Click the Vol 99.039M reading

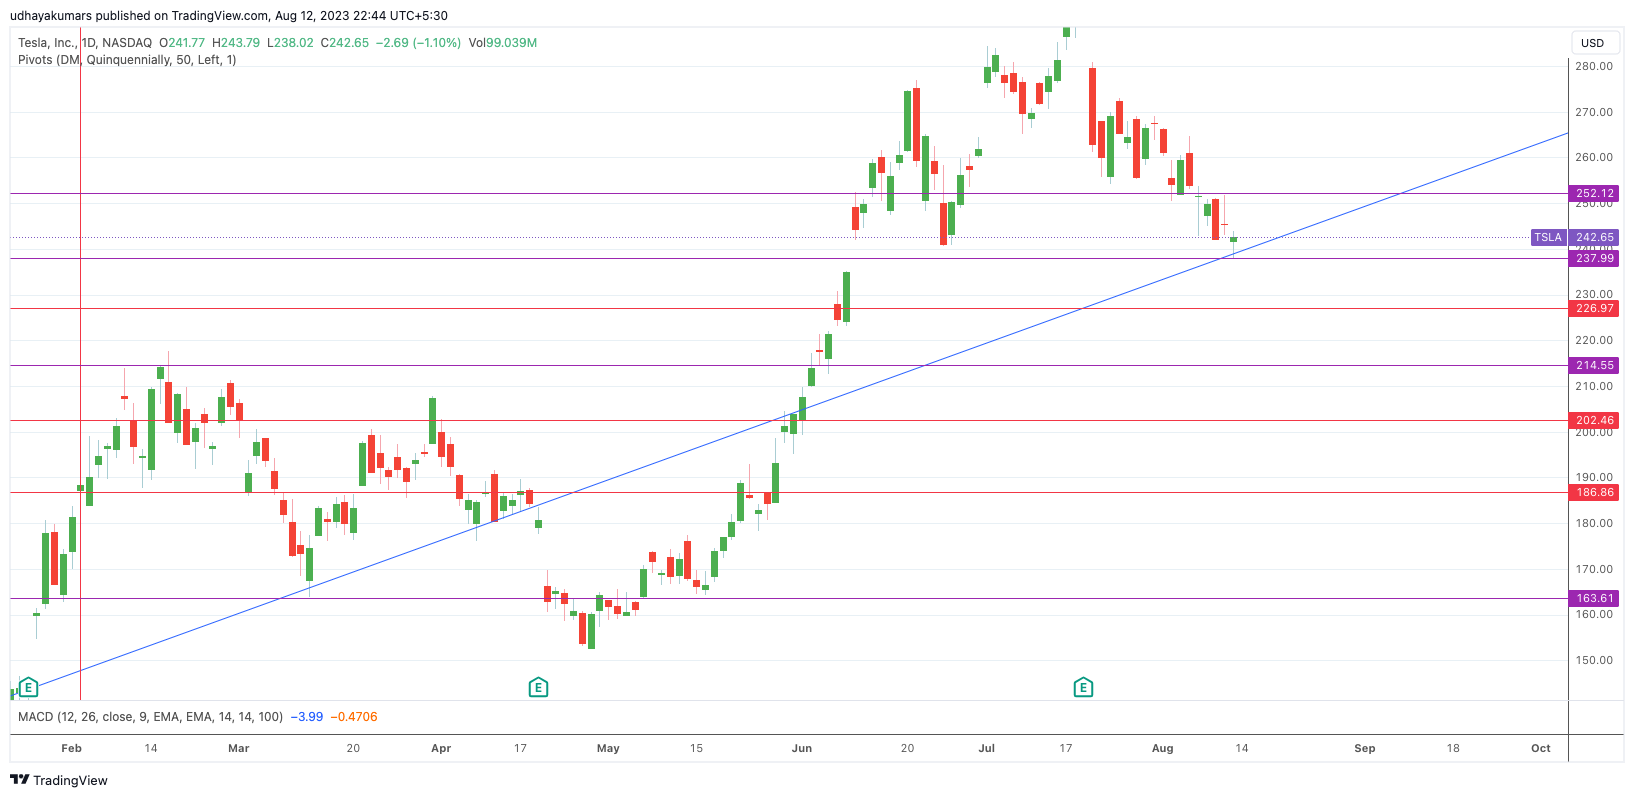point(503,43)
